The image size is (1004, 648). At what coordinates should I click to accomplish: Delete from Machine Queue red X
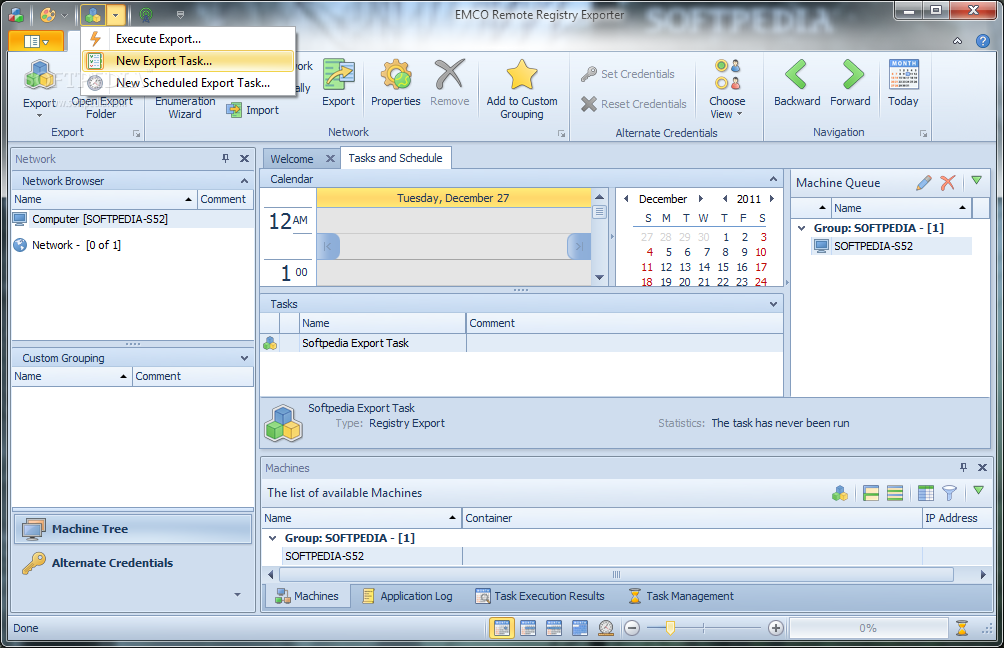(x=948, y=183)
